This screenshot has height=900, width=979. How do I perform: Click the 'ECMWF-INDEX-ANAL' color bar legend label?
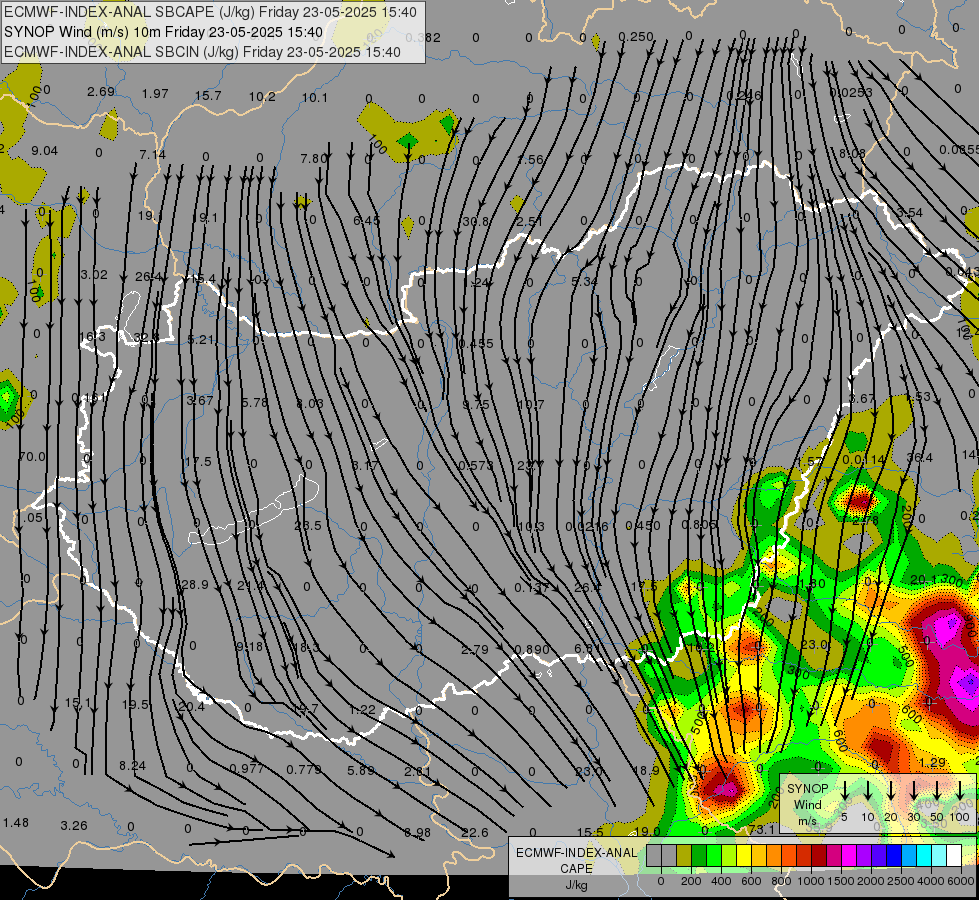click(x=576, y=853)
